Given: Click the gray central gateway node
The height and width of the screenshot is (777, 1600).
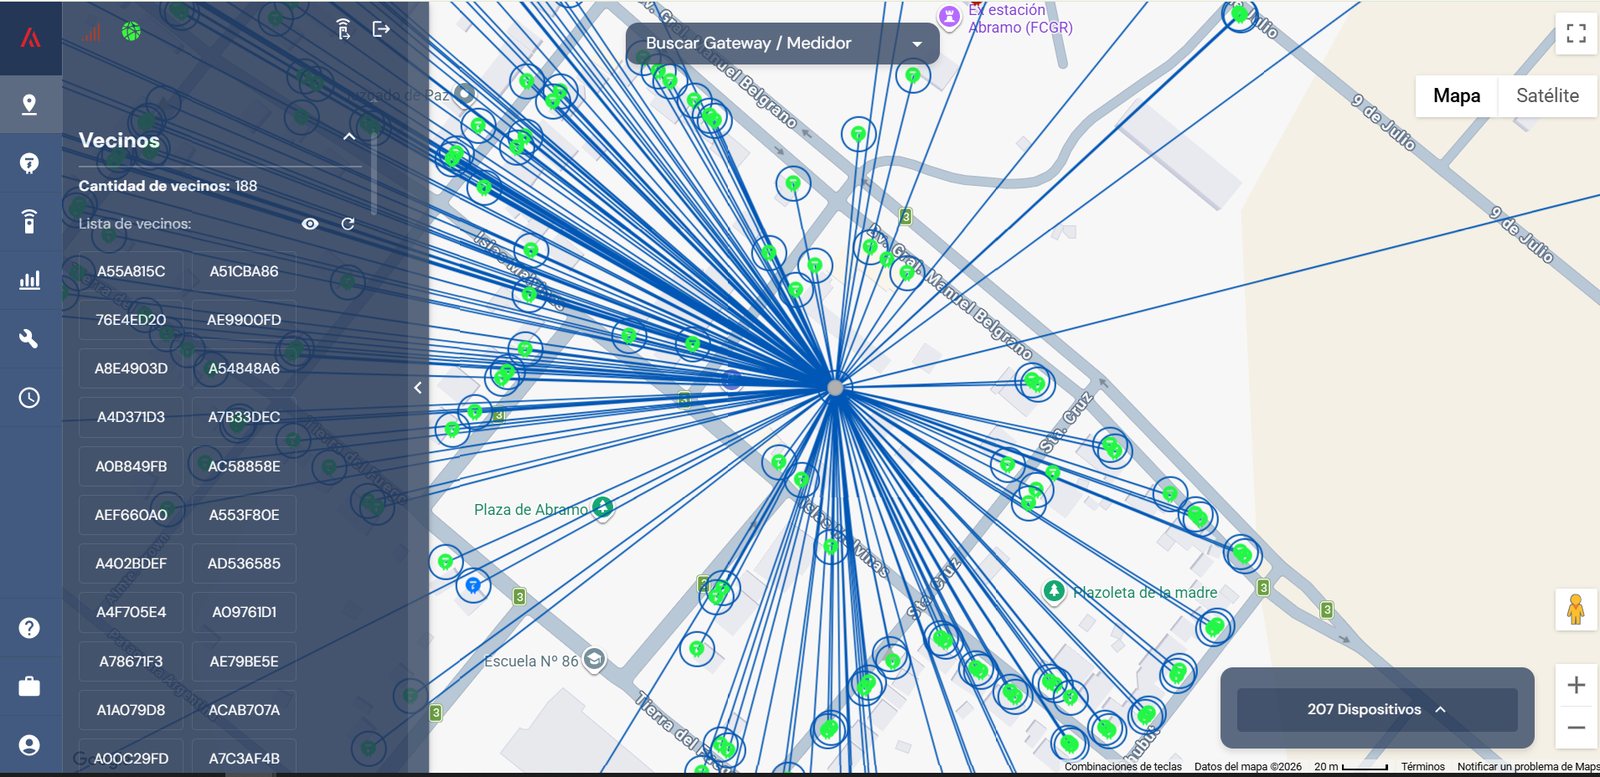Looking at the screenshot, I should (x=835, y=387).
